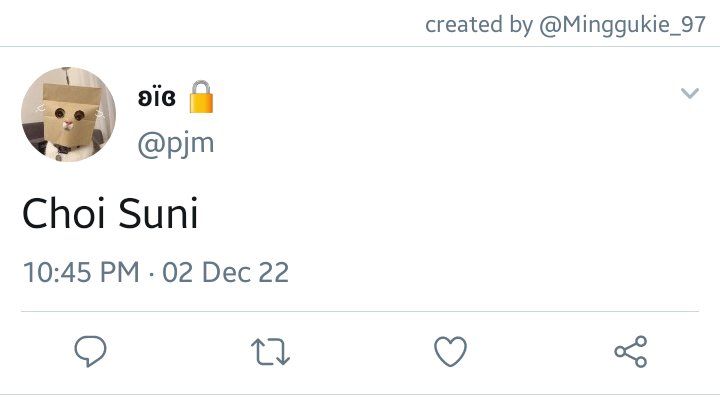Click the 10:45 PM timestamp
Image resolution: width=720 pixels, height=406 pixels.
tap(81, 272)
